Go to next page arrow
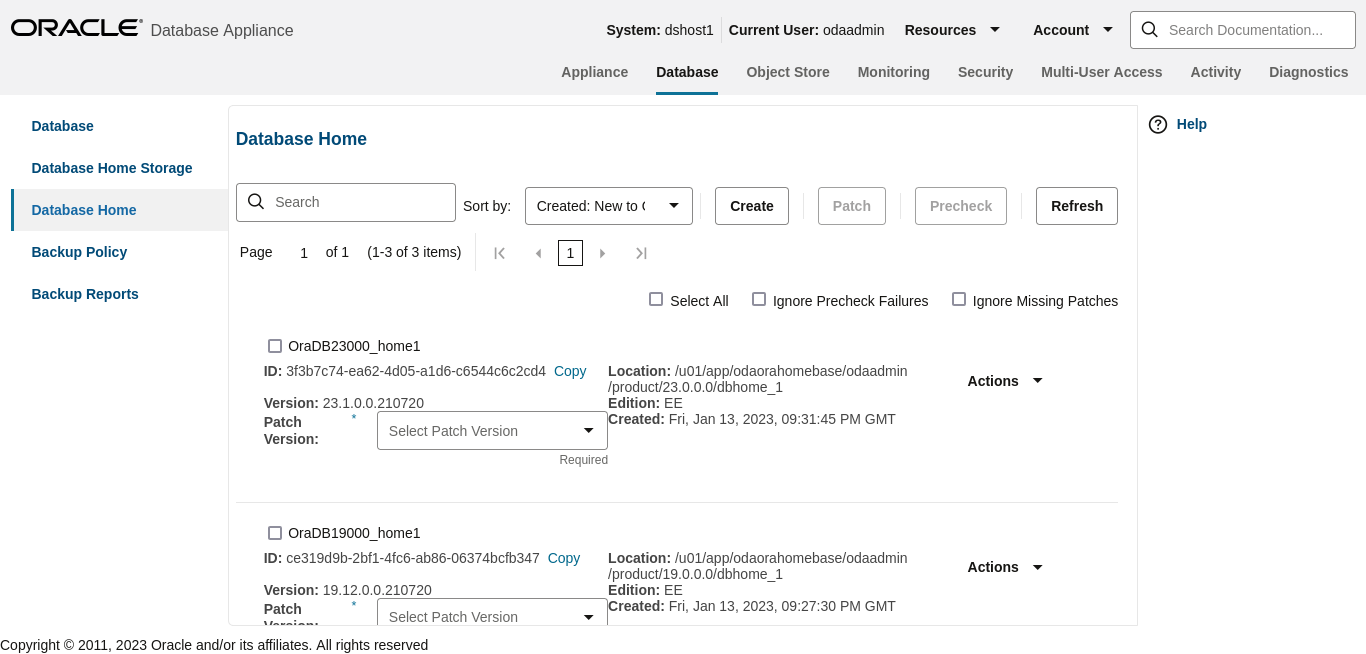Screen dimensions: 1366x654 [602, 253]
